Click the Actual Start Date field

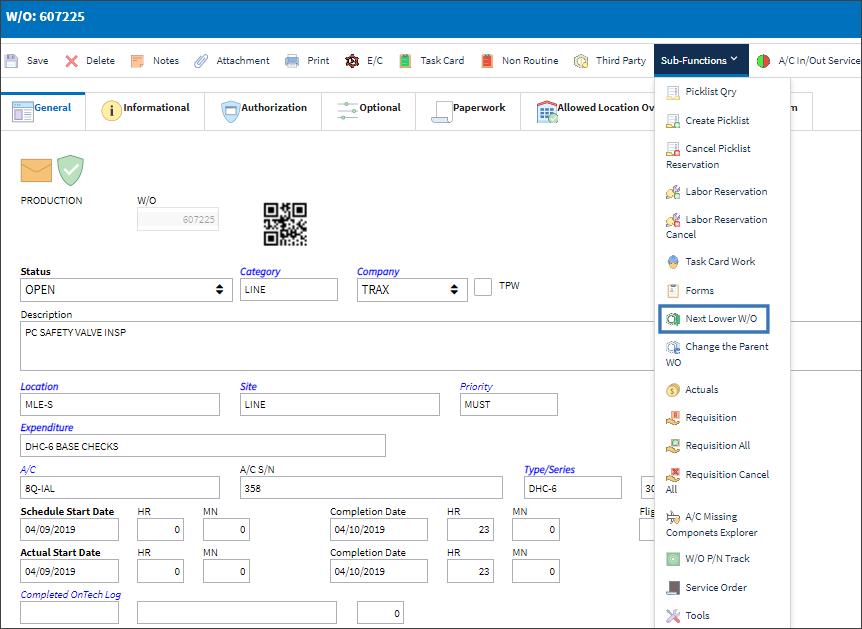[x=69, y=571]
